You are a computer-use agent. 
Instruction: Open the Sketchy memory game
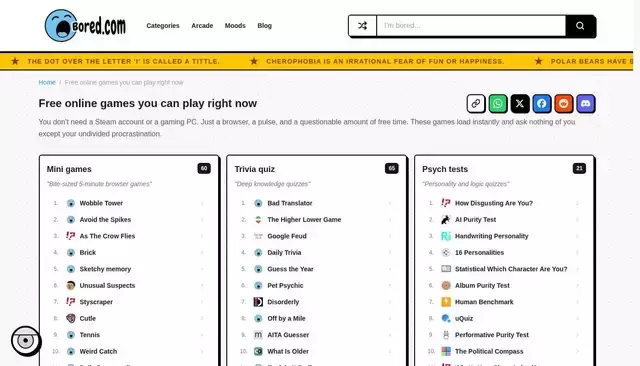[105, 269]
